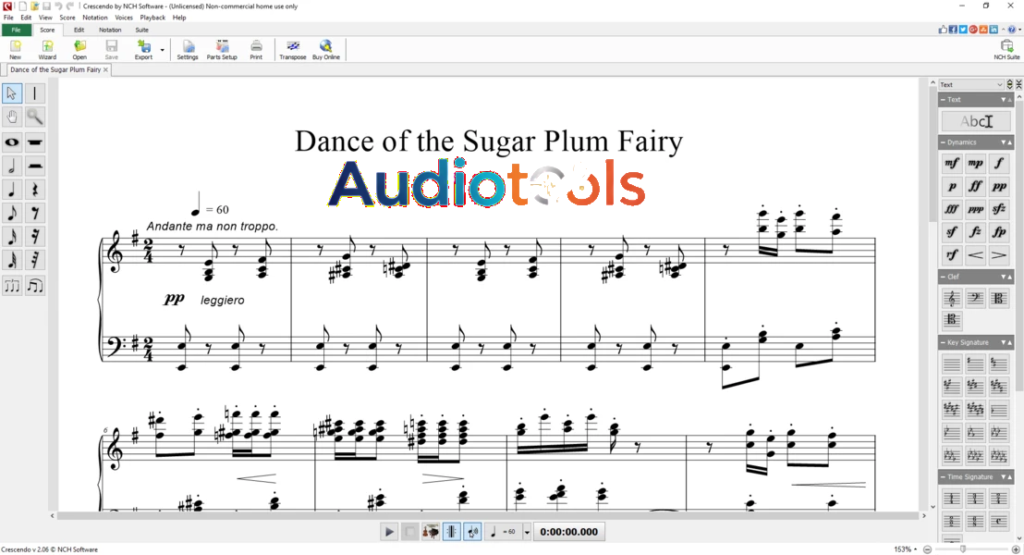Start playback with the Play button
Screen dimensions: 1024x555
[389, 531]
